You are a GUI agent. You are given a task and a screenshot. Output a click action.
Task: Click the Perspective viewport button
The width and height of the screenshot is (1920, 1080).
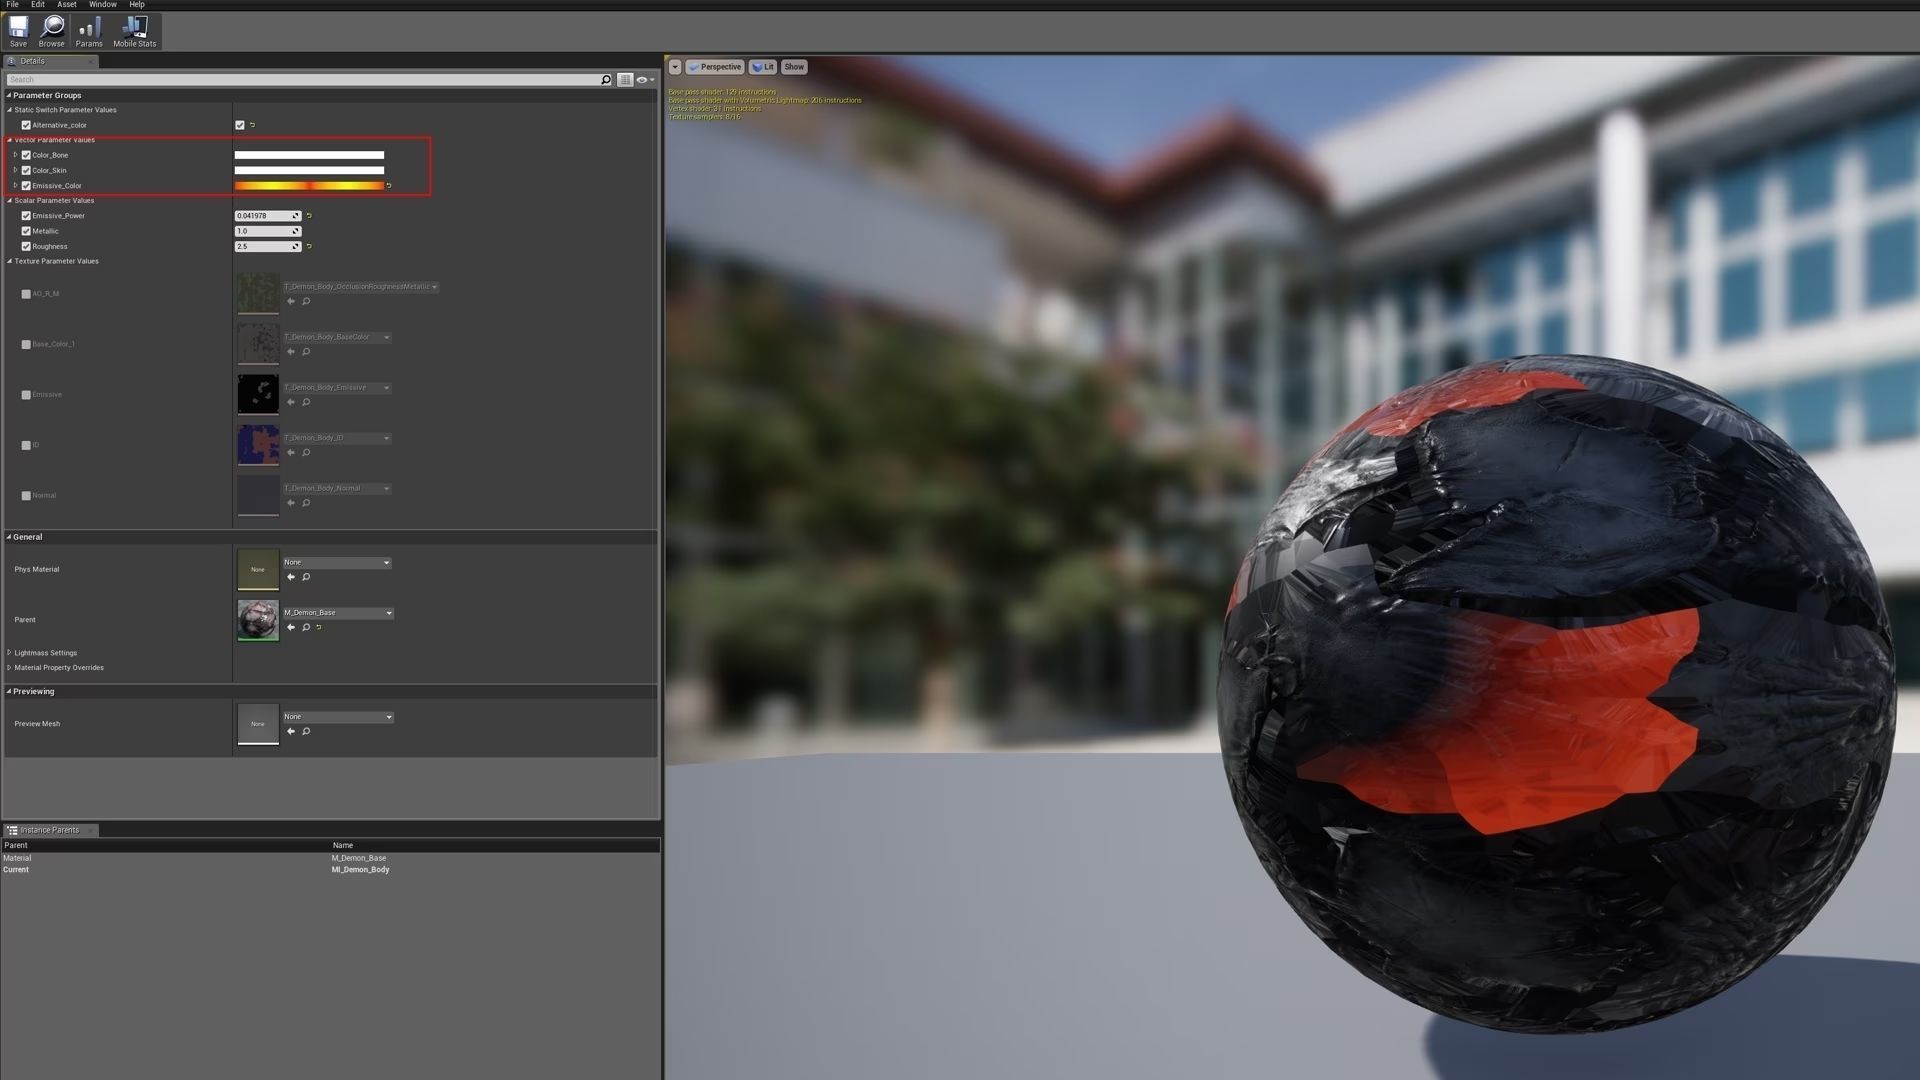[714, 67]
